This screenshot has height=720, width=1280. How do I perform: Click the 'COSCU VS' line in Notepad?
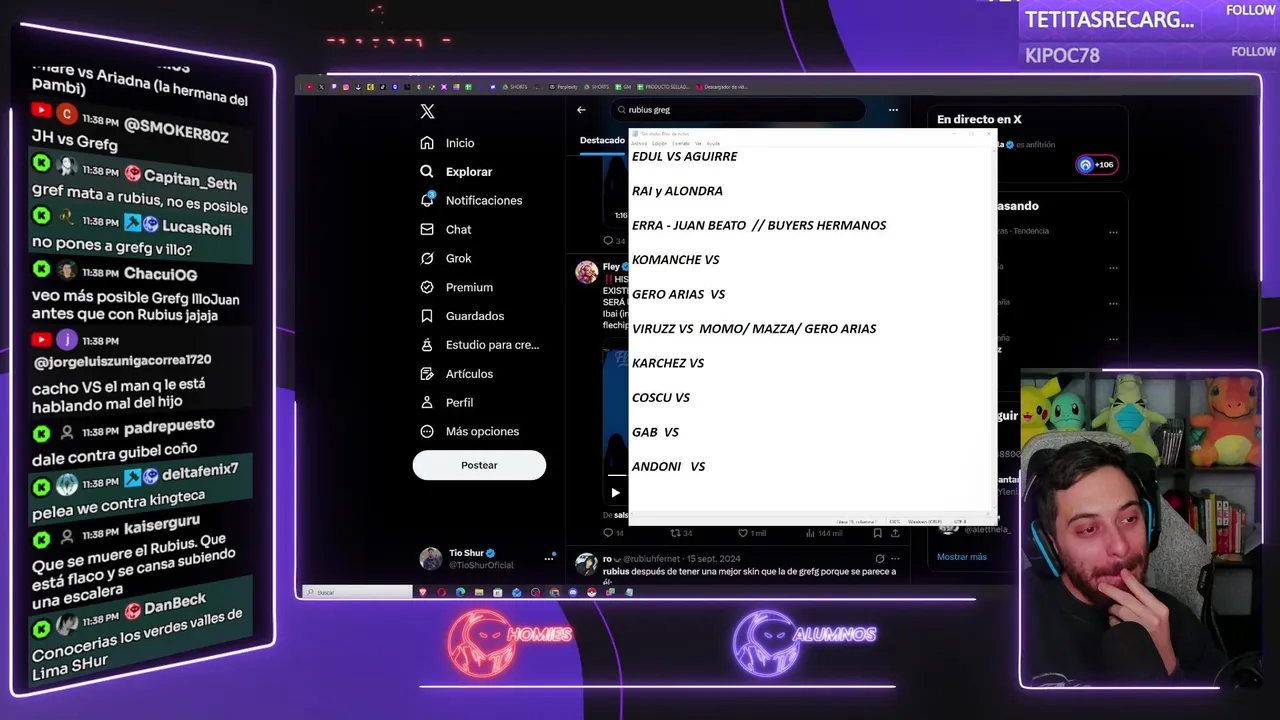661,398
